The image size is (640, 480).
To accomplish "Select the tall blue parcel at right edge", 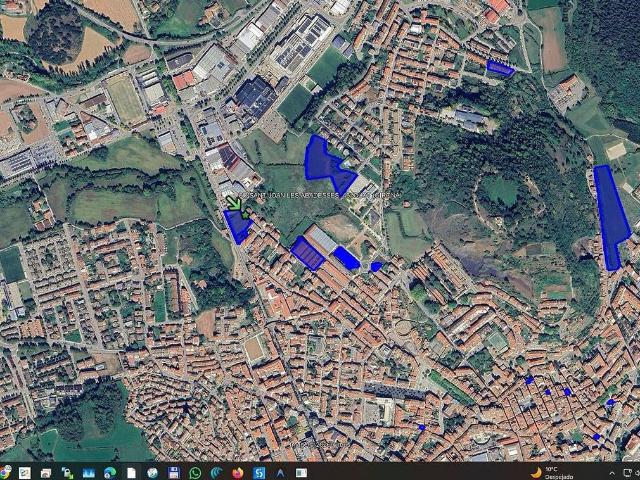I will click(611, 218).
